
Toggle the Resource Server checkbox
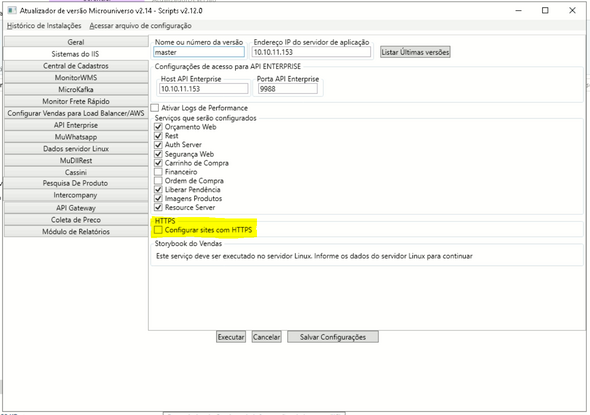pos(158,207)
